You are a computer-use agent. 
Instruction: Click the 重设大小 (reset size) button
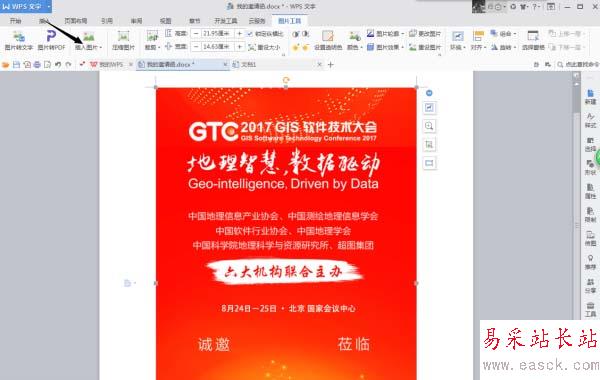pos(264,47)
